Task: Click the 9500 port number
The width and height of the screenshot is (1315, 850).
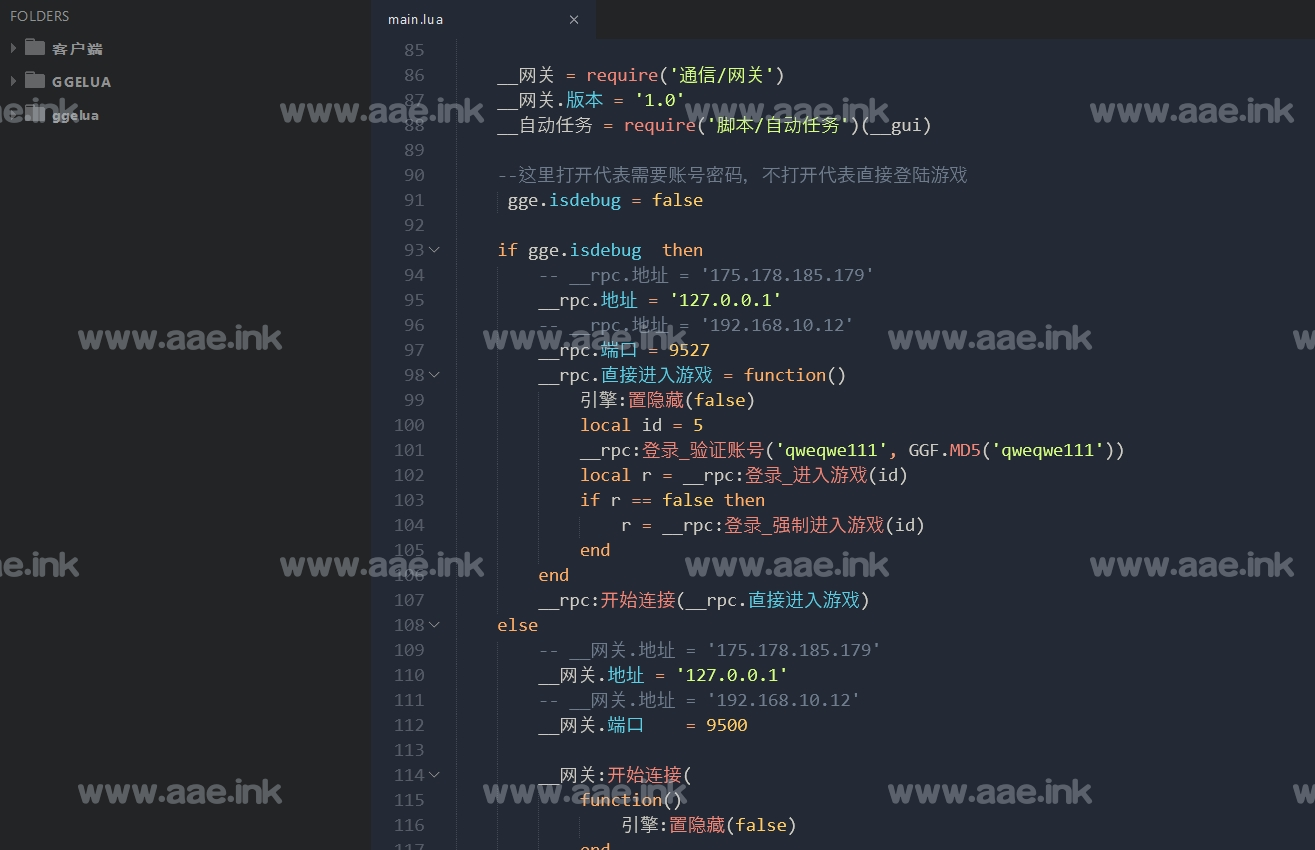Action: [x=726, y=725]
